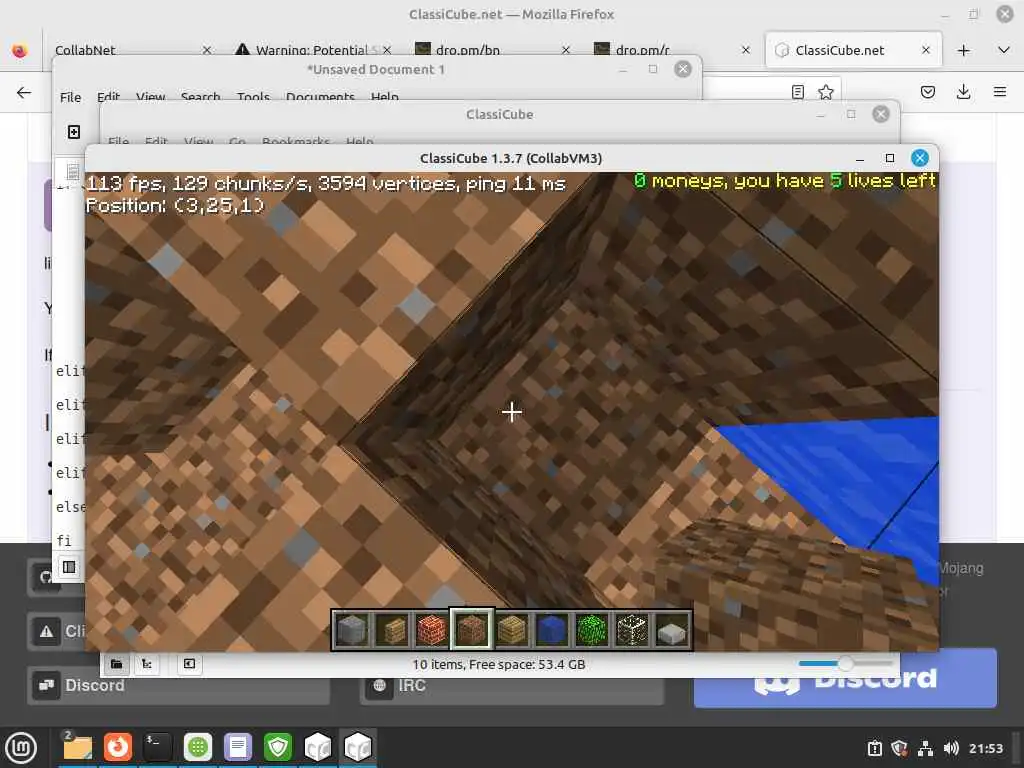This screenshot has width=1024, height=768.
Task: Open the Linux Mint start menu
Action: tap(21, 747)
